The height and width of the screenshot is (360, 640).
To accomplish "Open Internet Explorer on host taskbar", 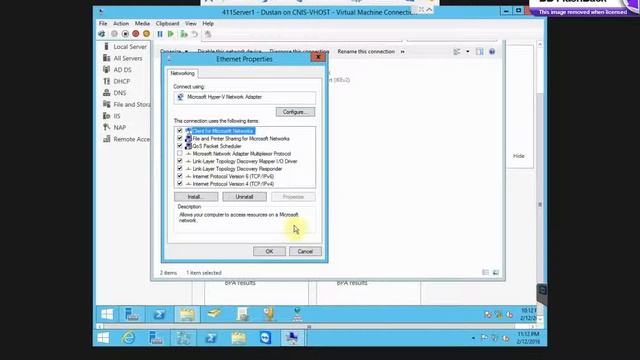I will (128, 338).
